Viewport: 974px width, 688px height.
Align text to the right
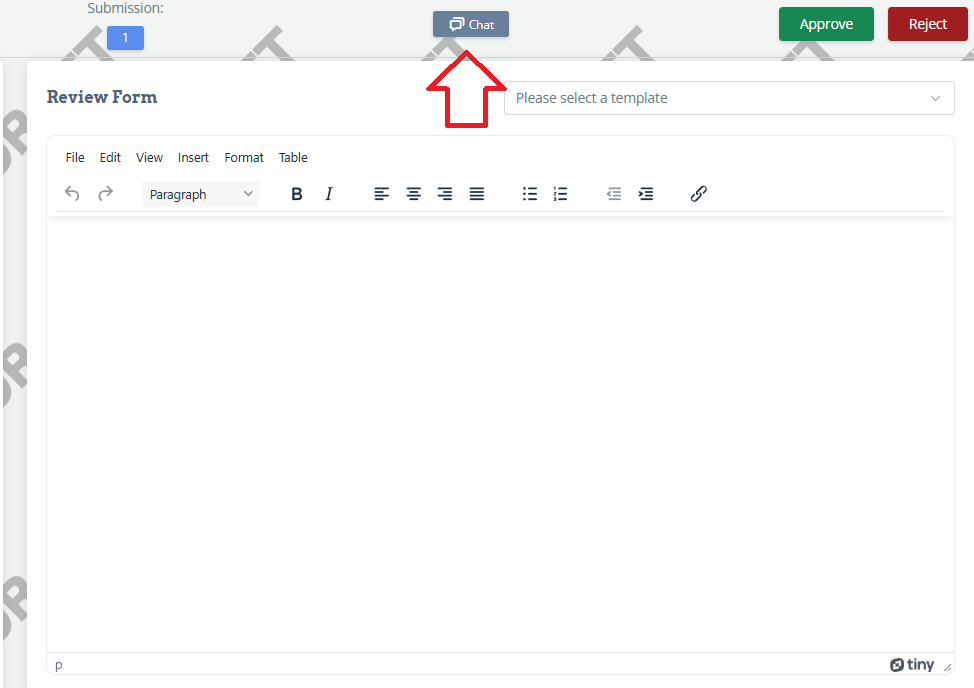[x=445, y=194]
